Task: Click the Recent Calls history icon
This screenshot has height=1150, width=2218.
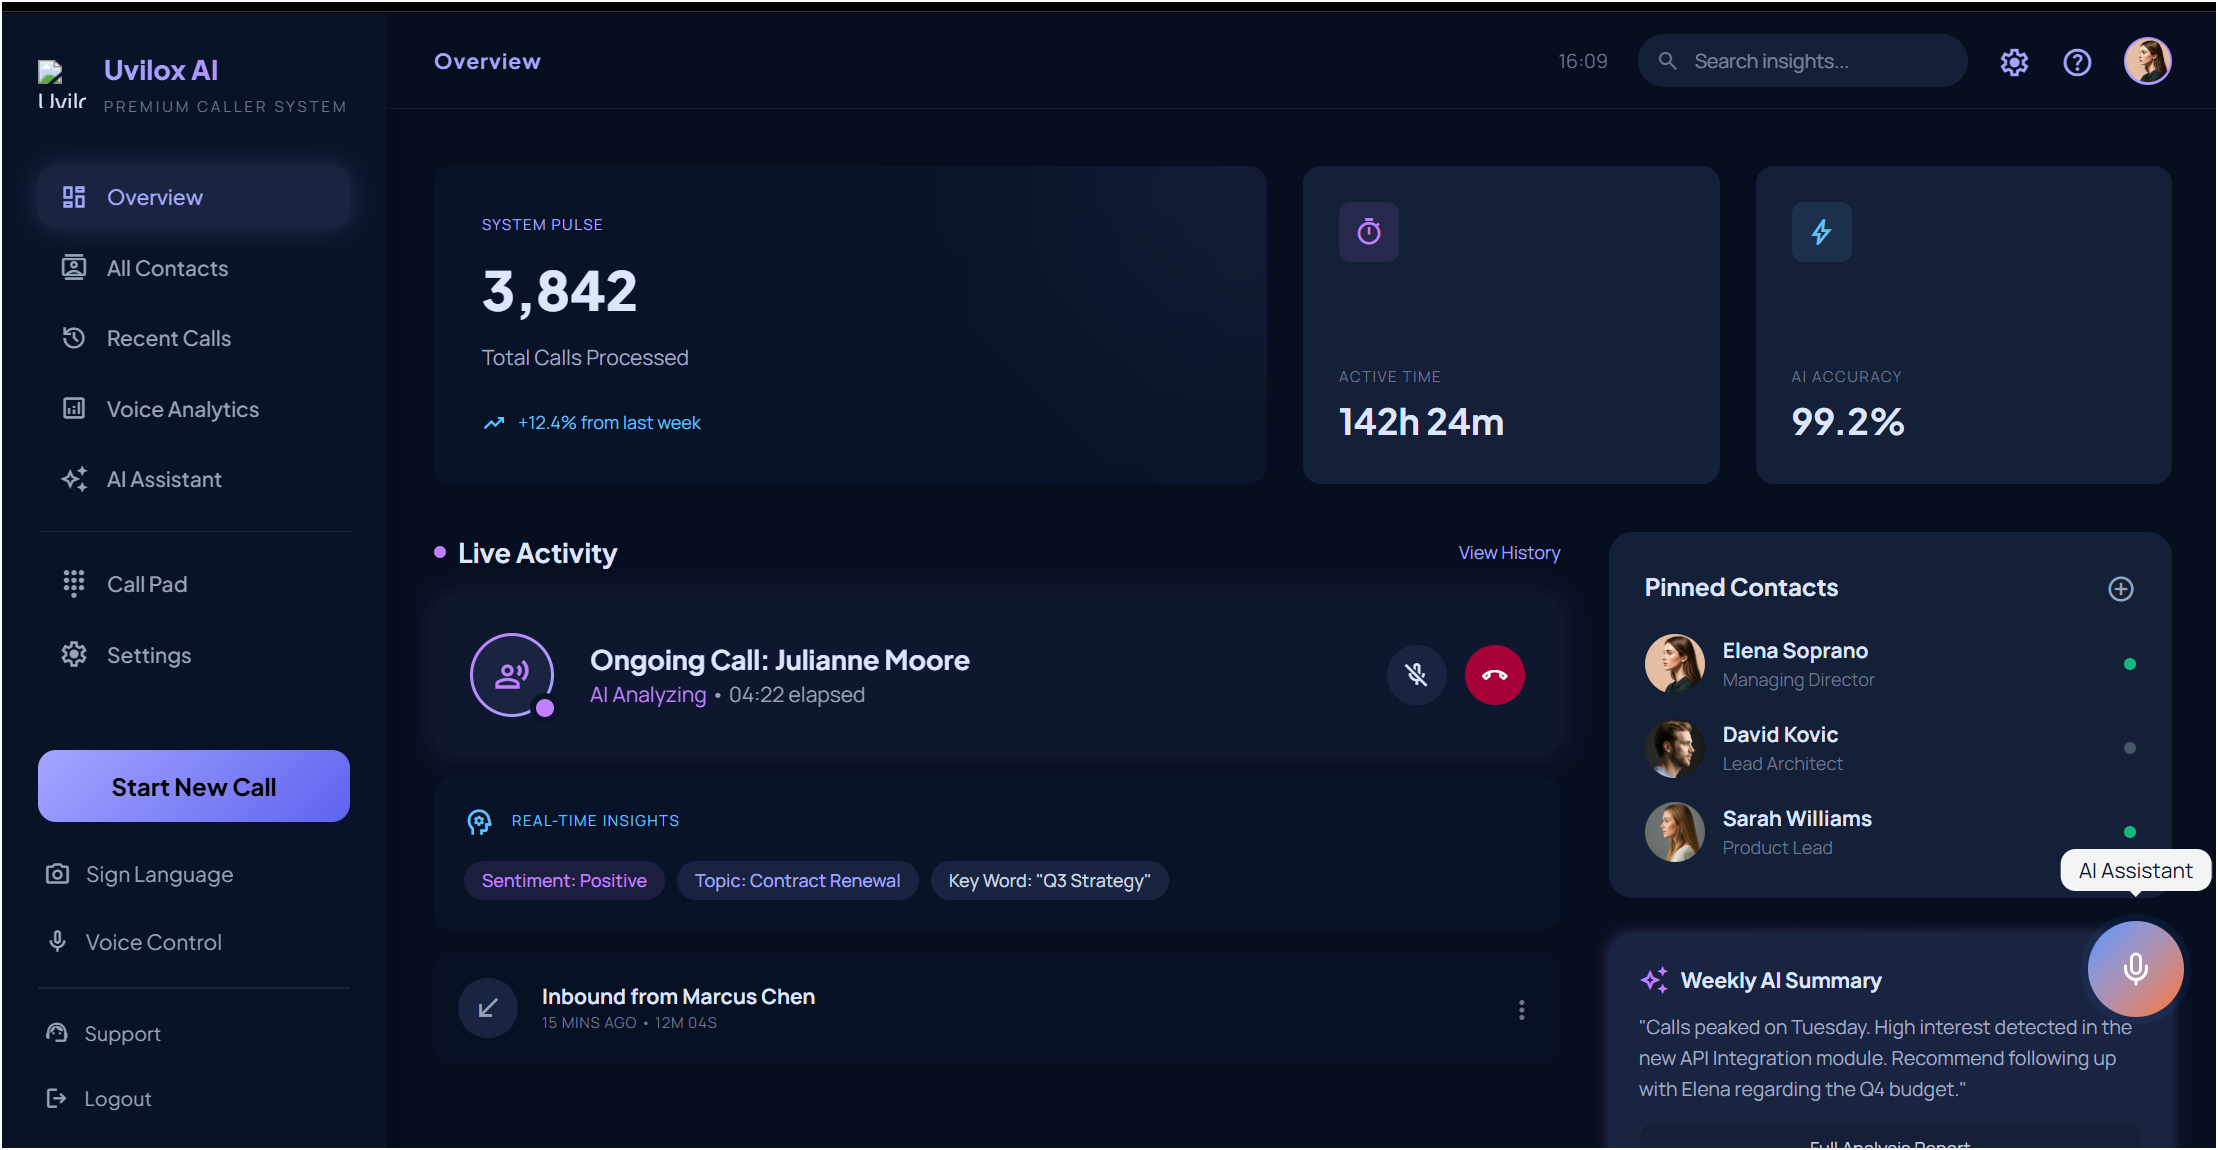Action: pos(74,338)
